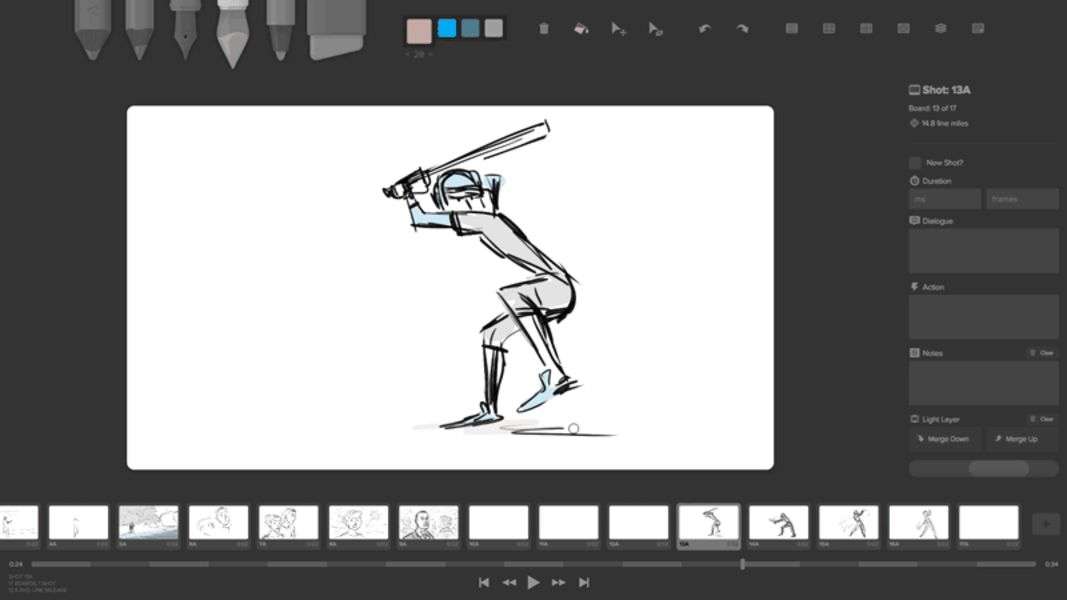Check the New Shot? checkbox
Image resolution: width=1067 pixels, height=600 pixels.
pos(915,163)
